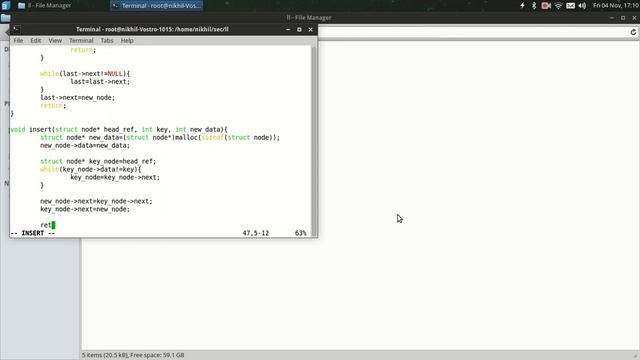640x360 pixels.
Task: Click the '63%' scroll percentage
Action: tap(300, 233)
